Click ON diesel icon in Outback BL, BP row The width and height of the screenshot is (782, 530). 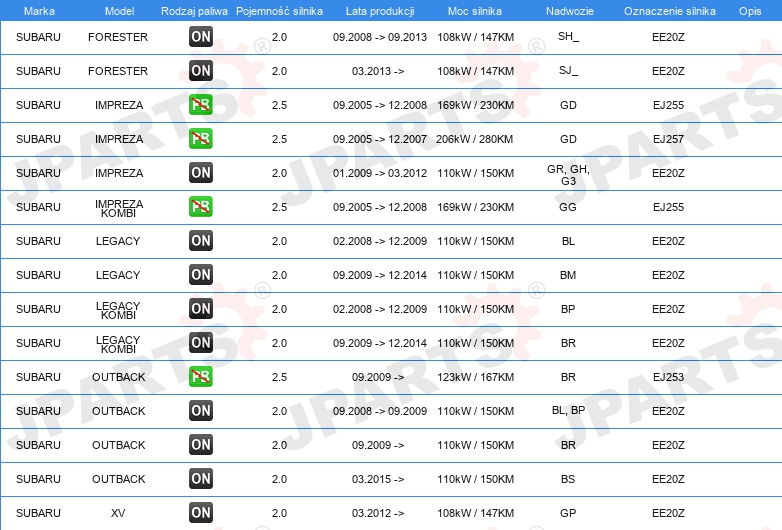click(200, 410)
